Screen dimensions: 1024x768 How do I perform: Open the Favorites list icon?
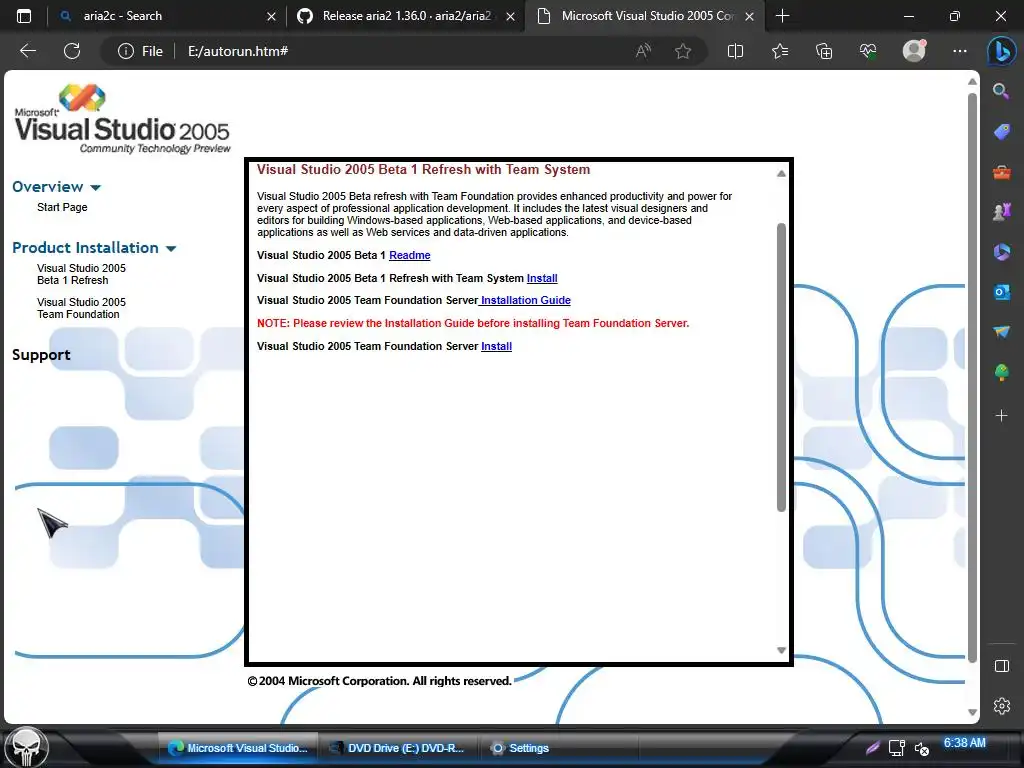(x=780, y=51)
